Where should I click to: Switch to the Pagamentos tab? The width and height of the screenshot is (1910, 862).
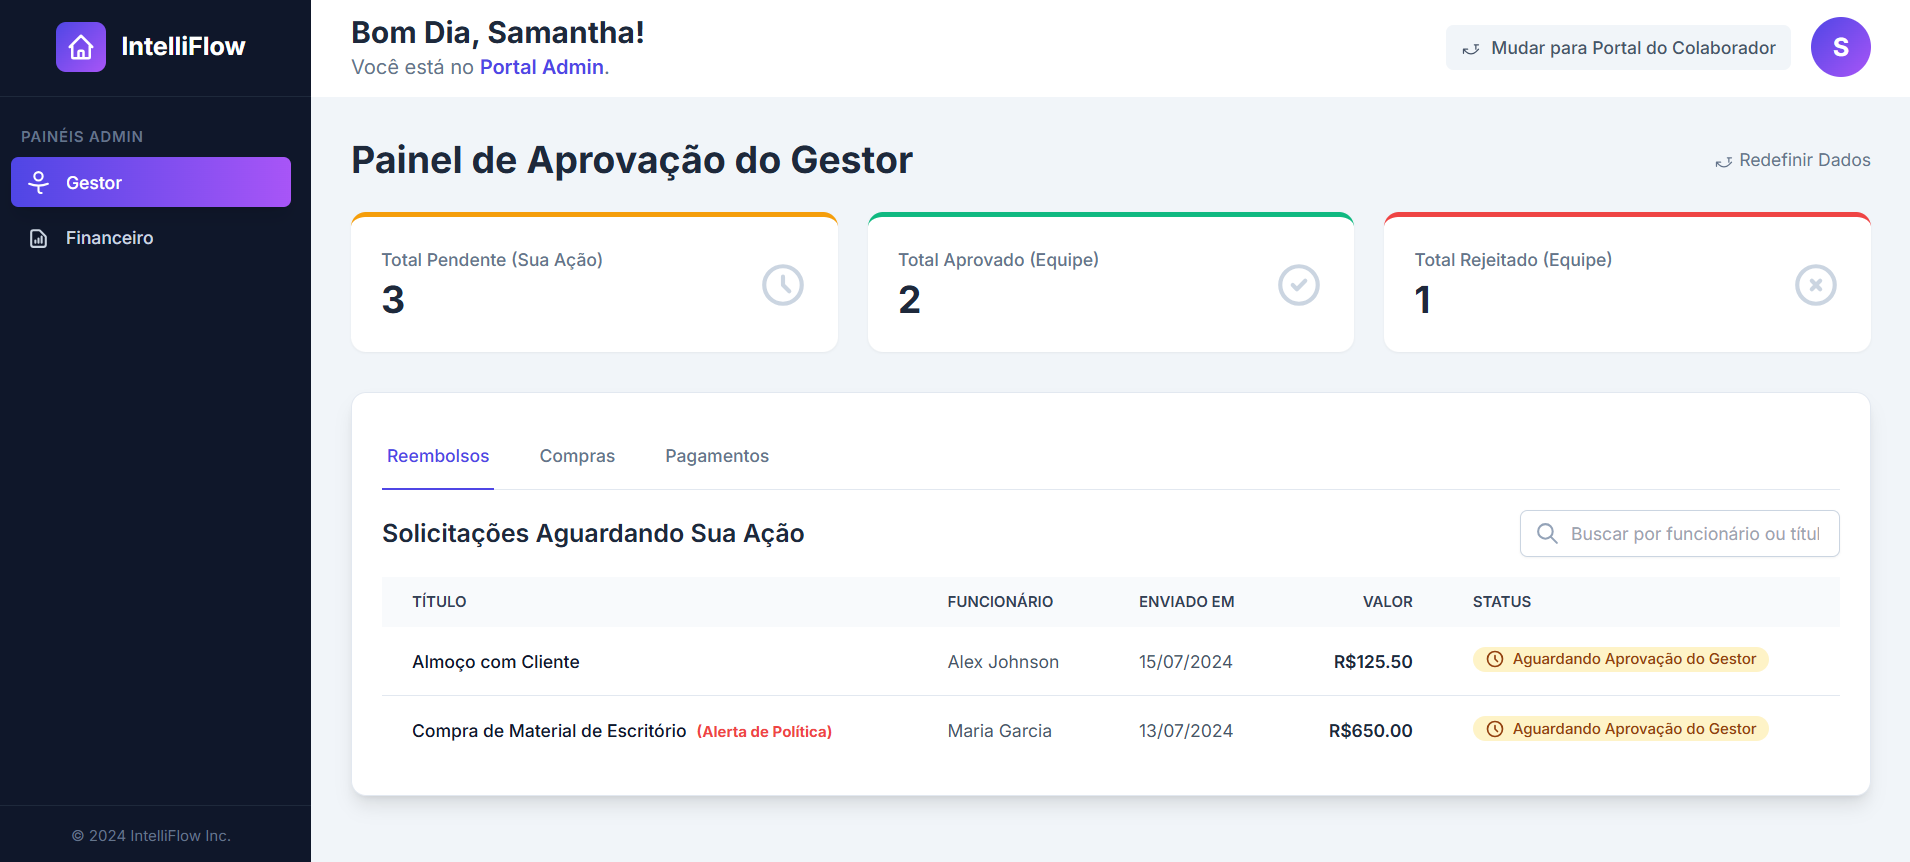coord(717,456)
